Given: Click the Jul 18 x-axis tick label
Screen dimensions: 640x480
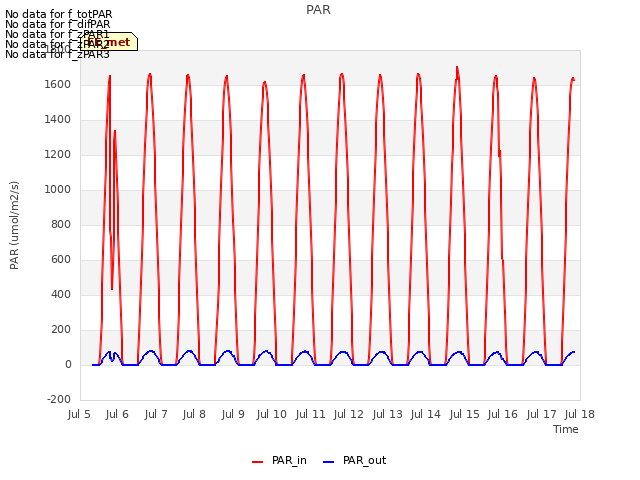Looking at the screenshot, I should (580, 415).
